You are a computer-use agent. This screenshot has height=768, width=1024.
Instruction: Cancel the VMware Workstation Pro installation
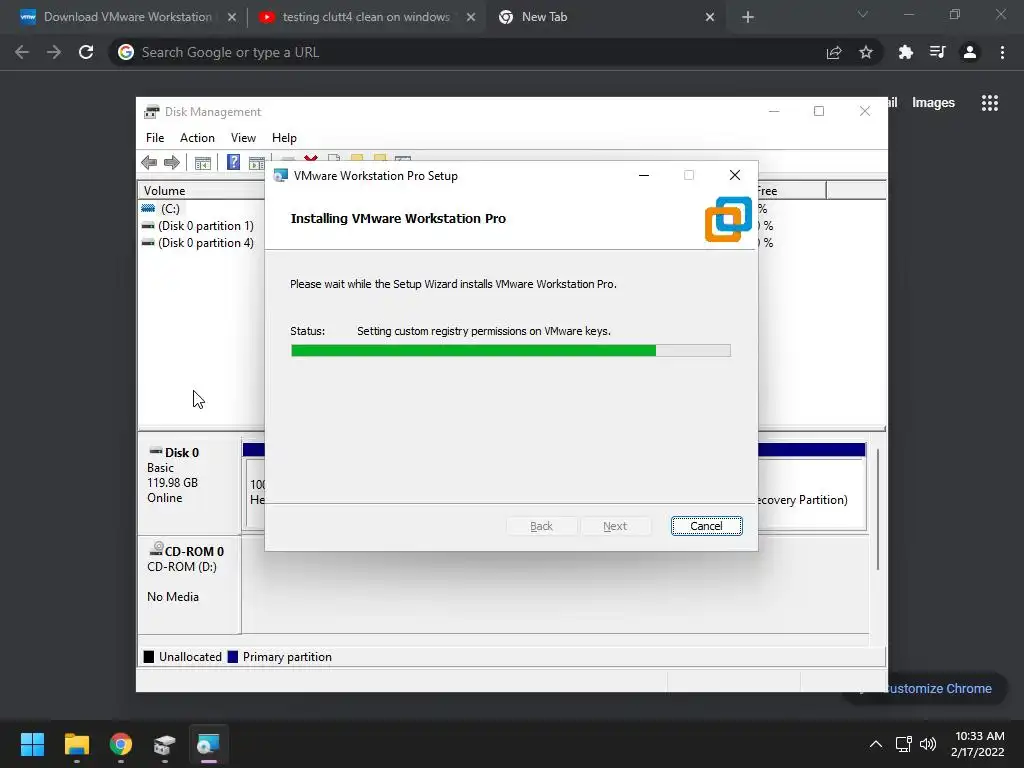[706, 526]
